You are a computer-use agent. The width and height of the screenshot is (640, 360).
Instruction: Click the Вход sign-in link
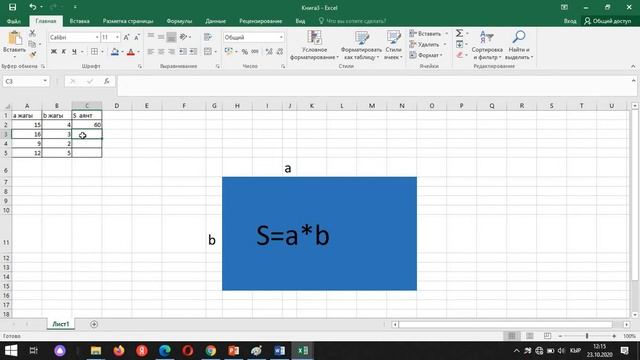click(x=570, y=21)
